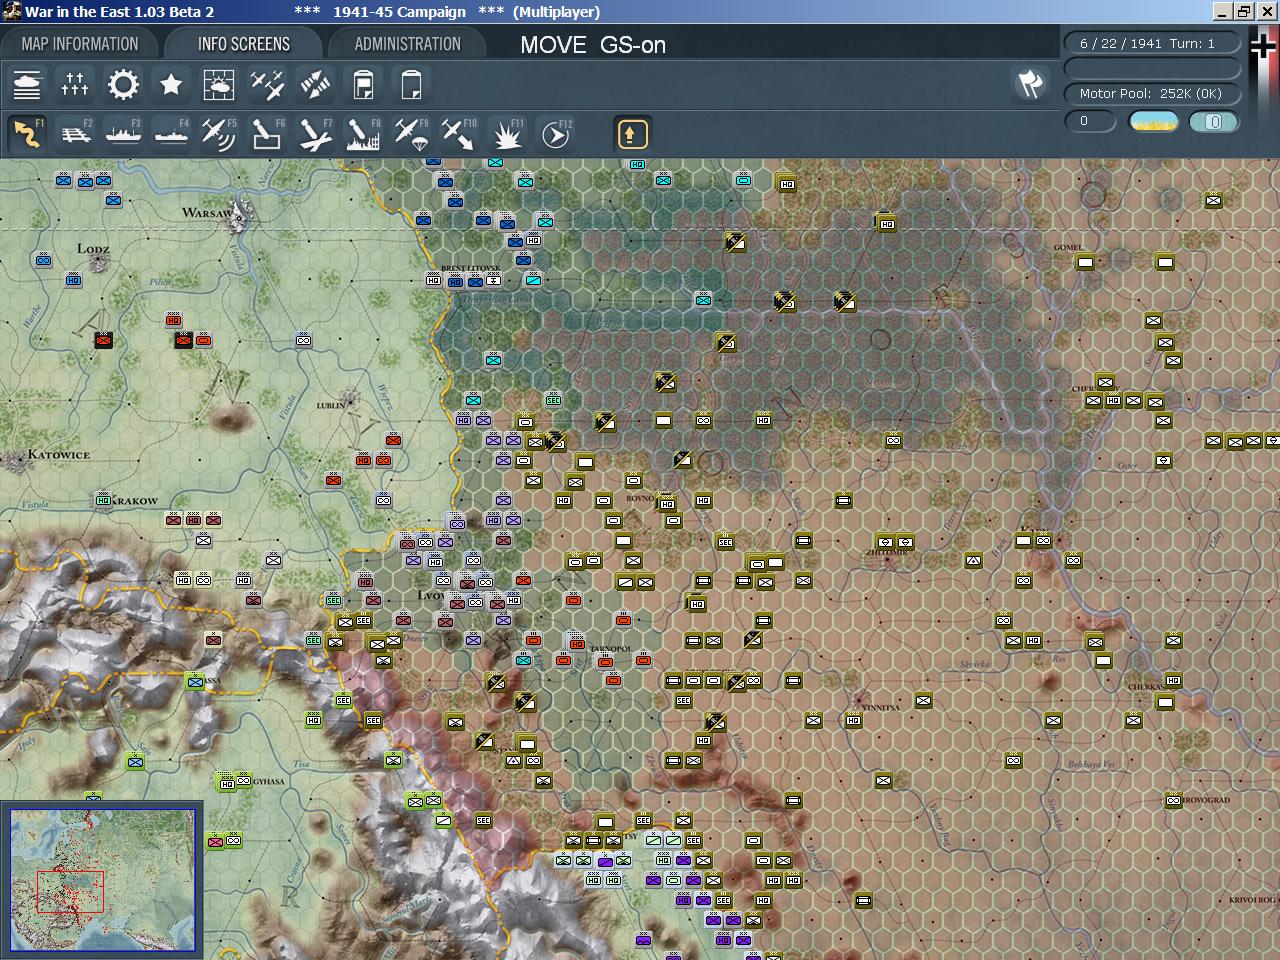Open the blank report document icon
Image resolution: width=1280 pixels, height=960 pixels.
click(x=411, y=85)
